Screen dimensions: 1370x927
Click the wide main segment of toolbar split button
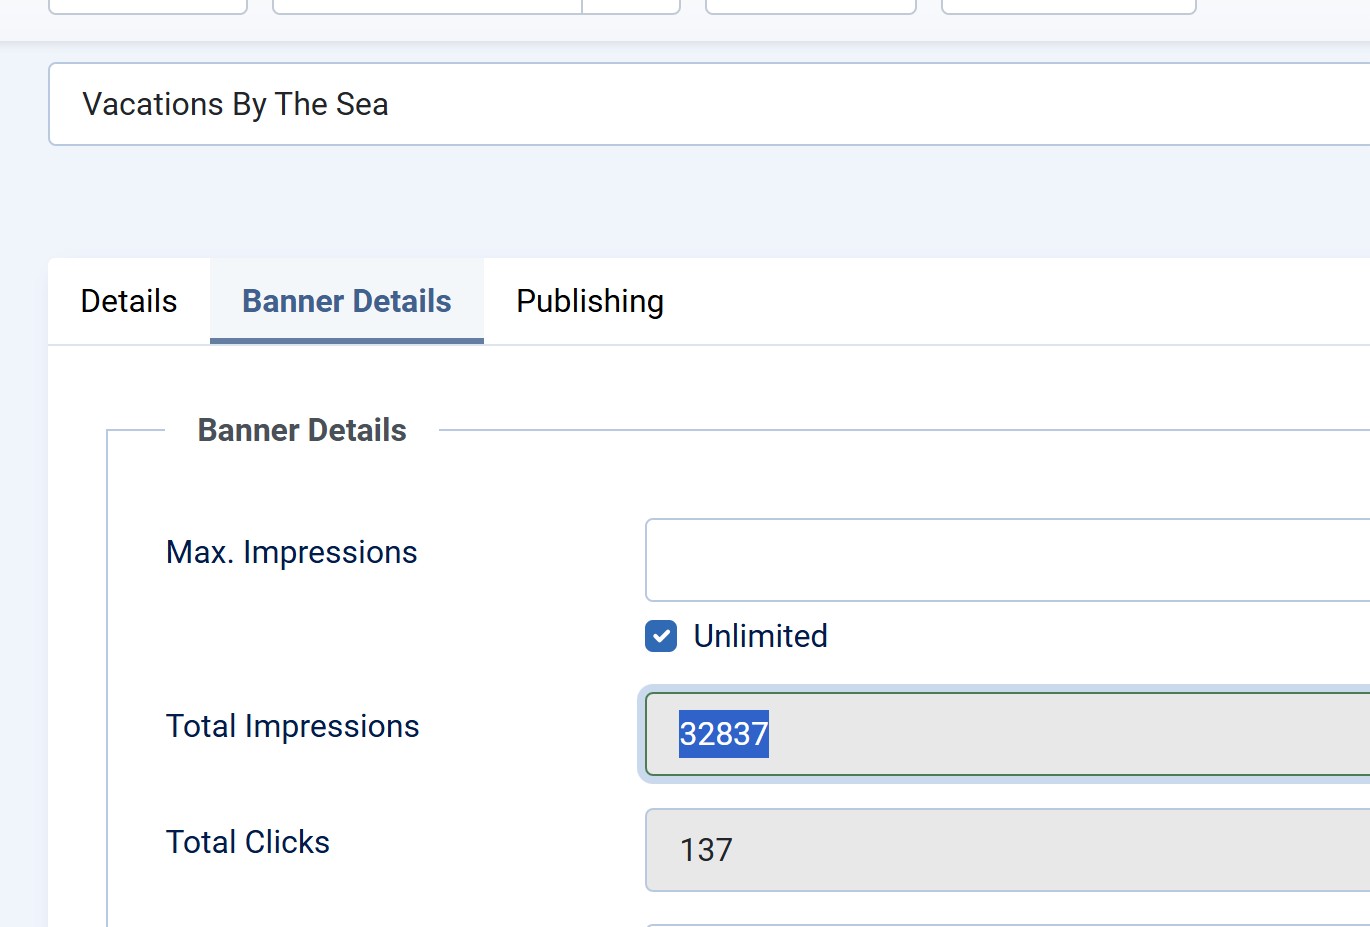click(427, 6)
